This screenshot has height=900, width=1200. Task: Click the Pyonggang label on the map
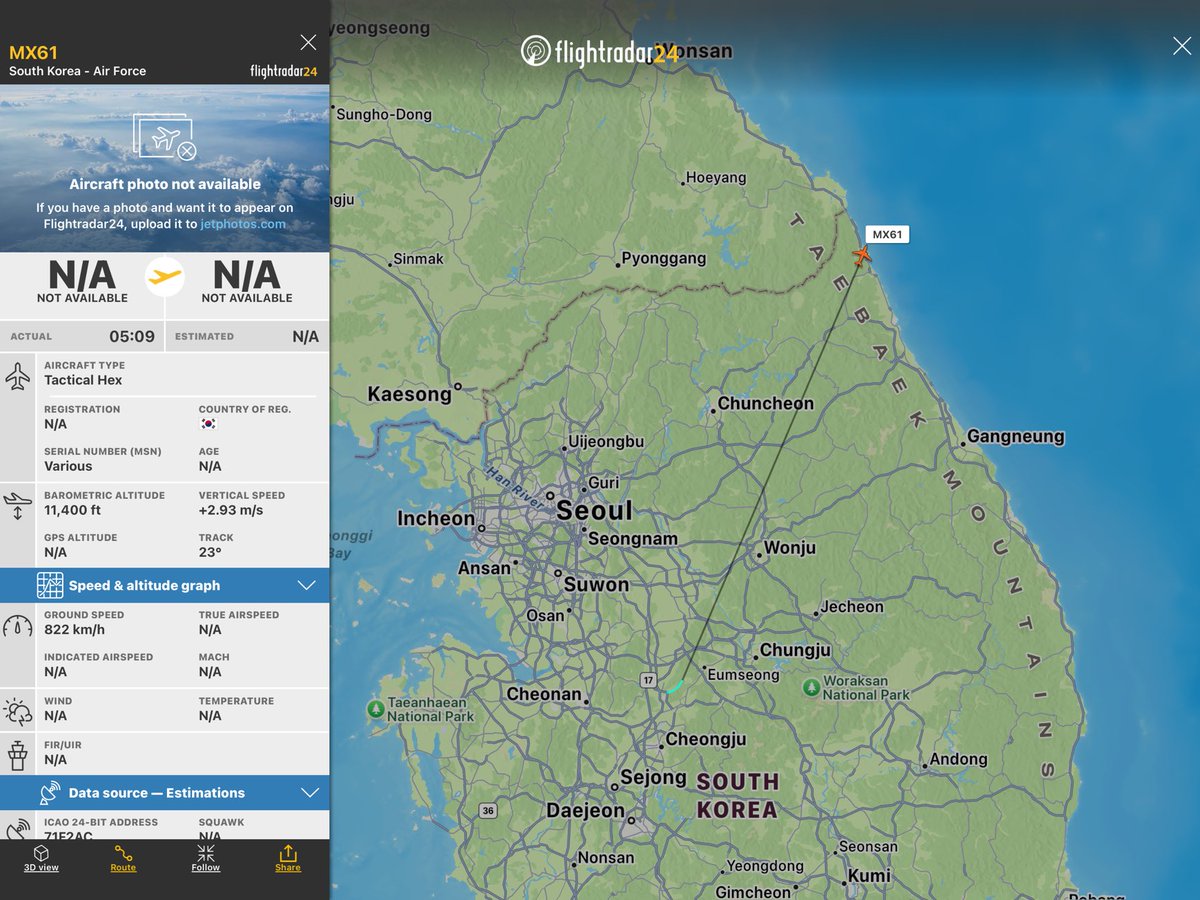[664, 258]
